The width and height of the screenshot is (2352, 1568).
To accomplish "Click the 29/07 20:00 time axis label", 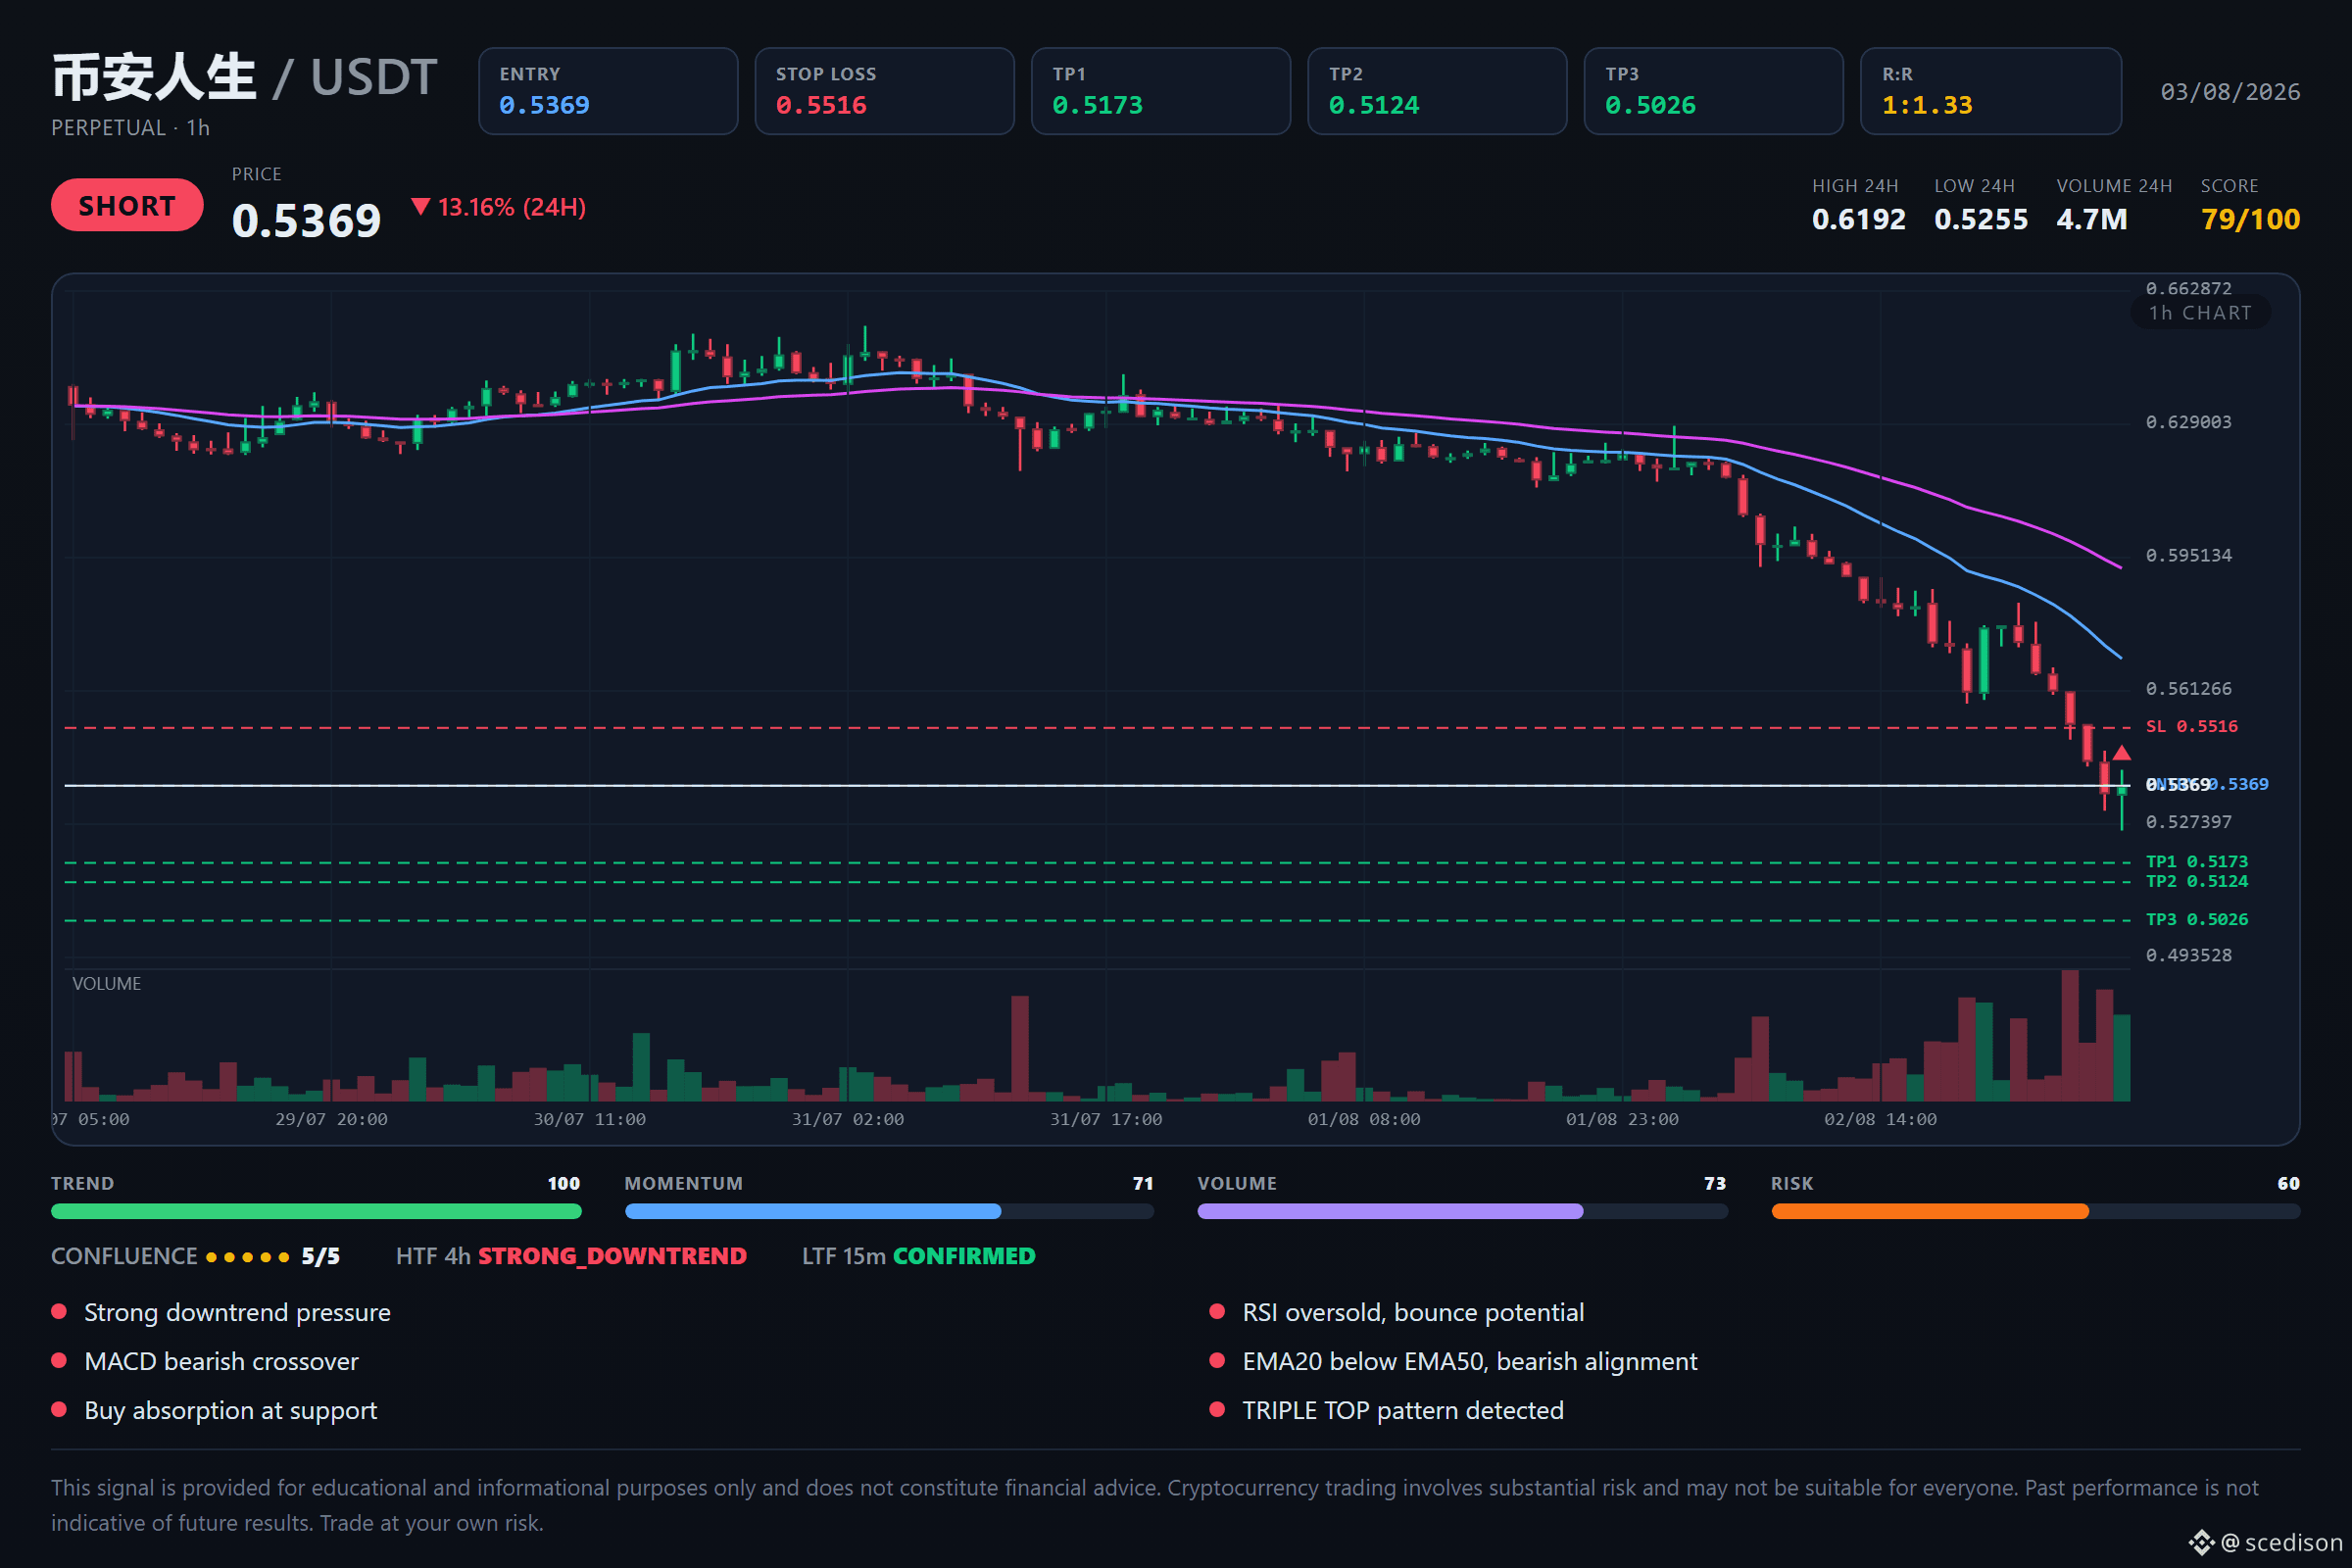I will pos(331,1120).
